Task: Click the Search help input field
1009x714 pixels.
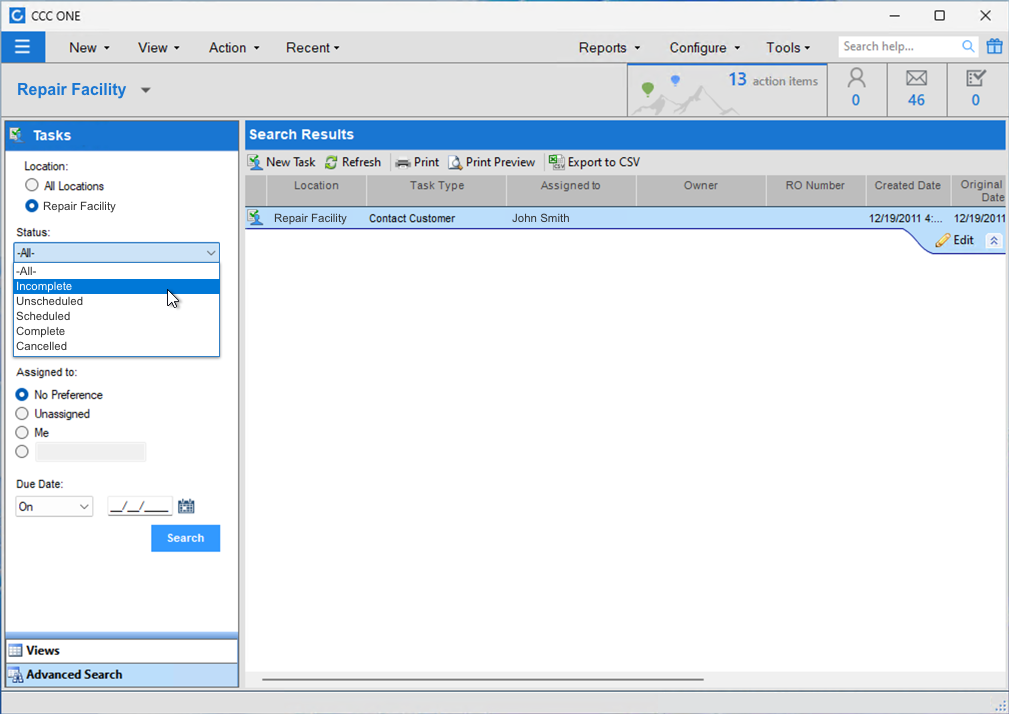Action: (x=900, y=46)
